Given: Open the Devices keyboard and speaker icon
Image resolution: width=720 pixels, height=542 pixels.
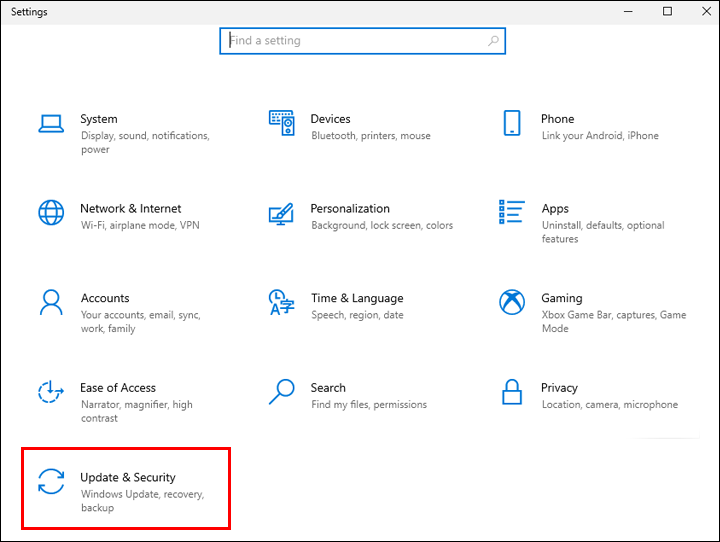Looking at the screenshot, I should pos(281,123).
